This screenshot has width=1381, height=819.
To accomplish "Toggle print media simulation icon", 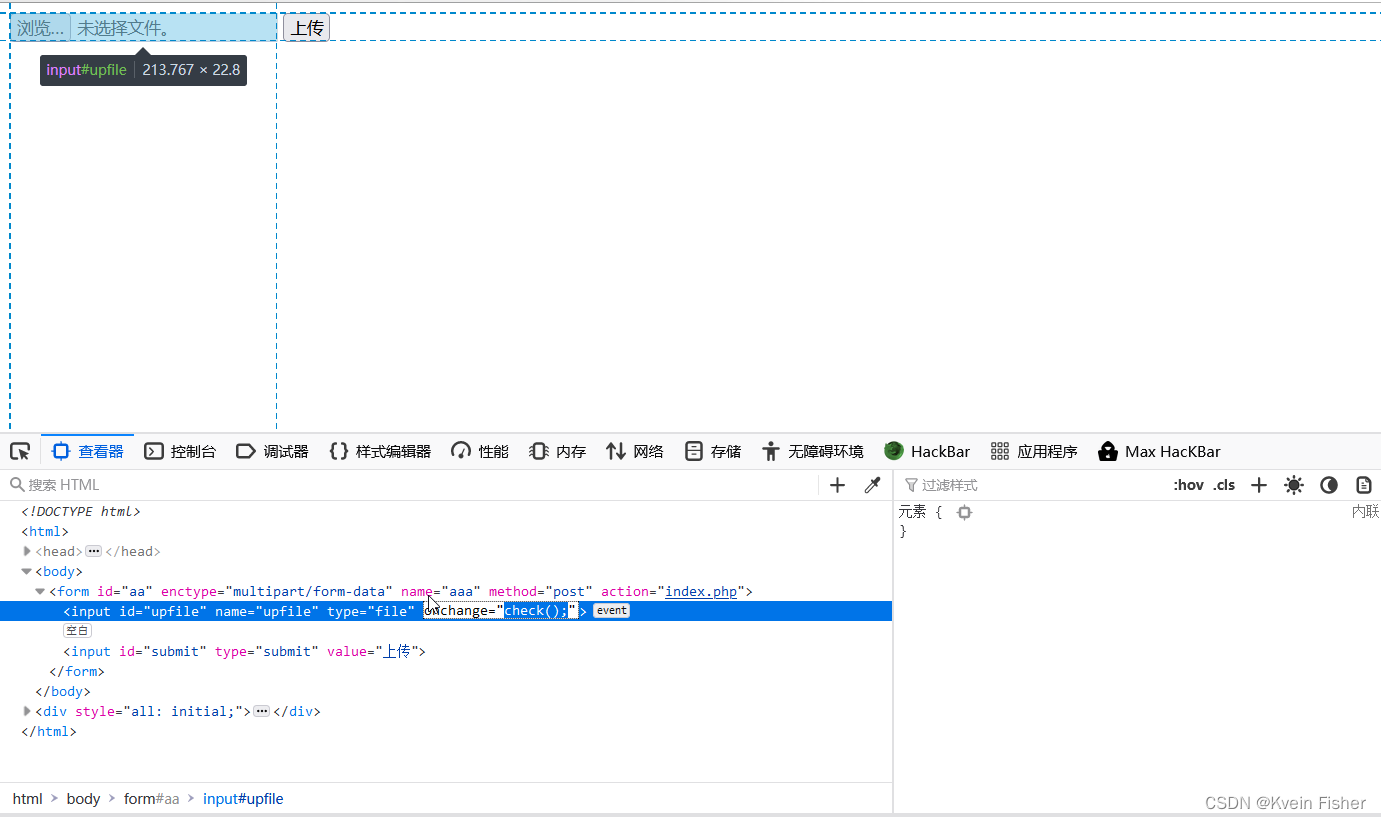I will (x=1364, y=485).
